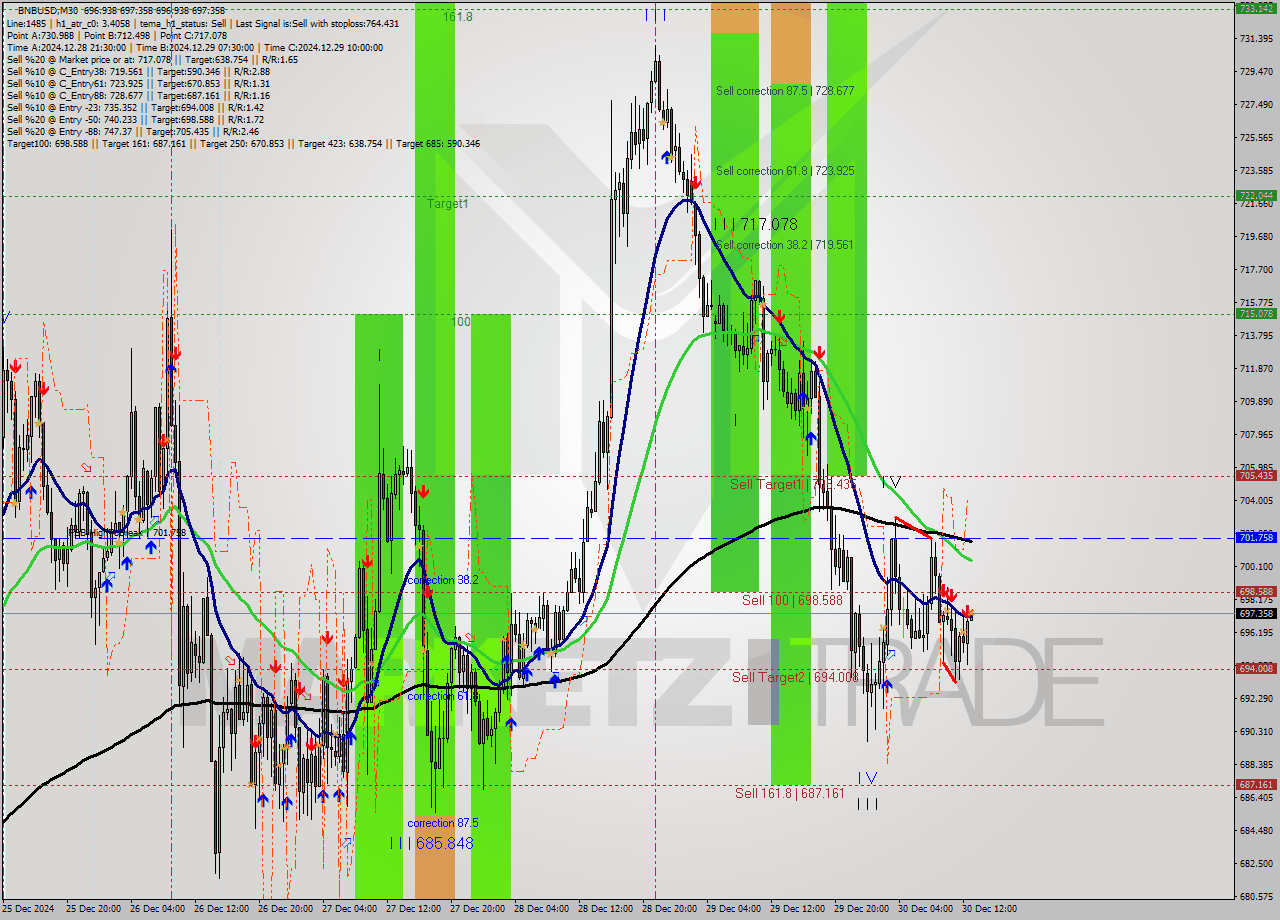Screen dimensions: 1280x920
Task: Click the green 715.078 price tag
Action: point(1256,314)
